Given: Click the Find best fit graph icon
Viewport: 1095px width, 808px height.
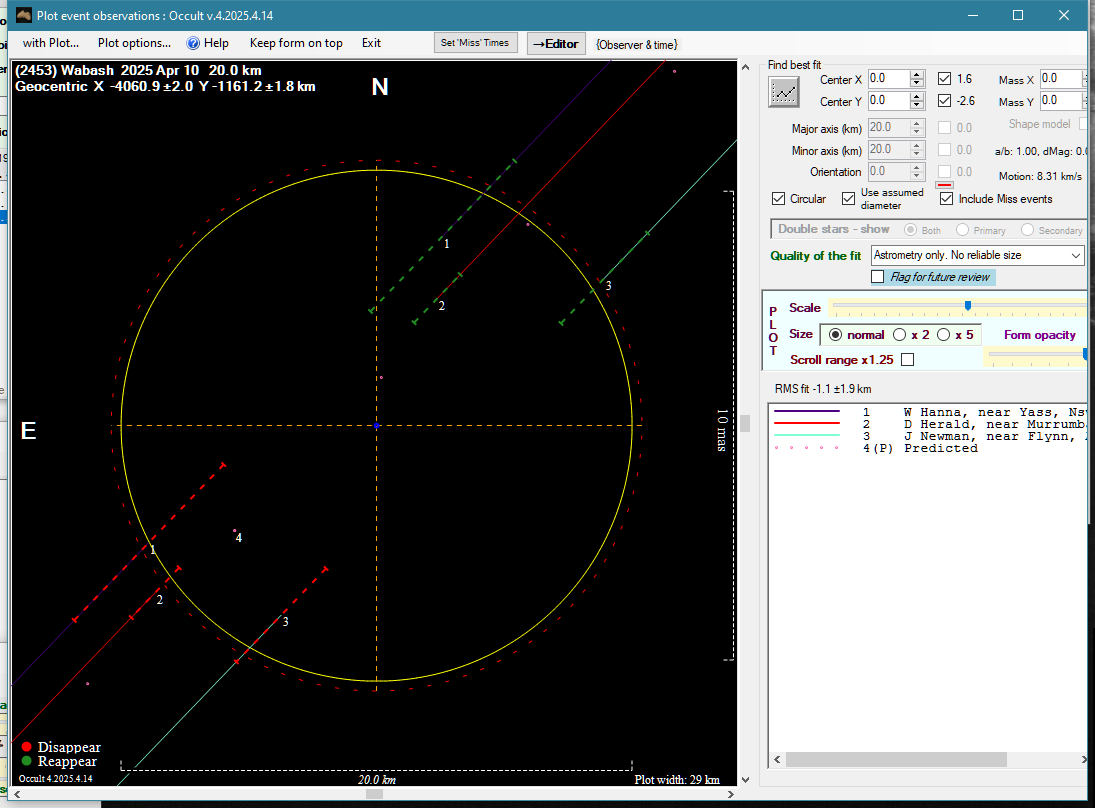Looking at the screenshot, I should (784, 92).
